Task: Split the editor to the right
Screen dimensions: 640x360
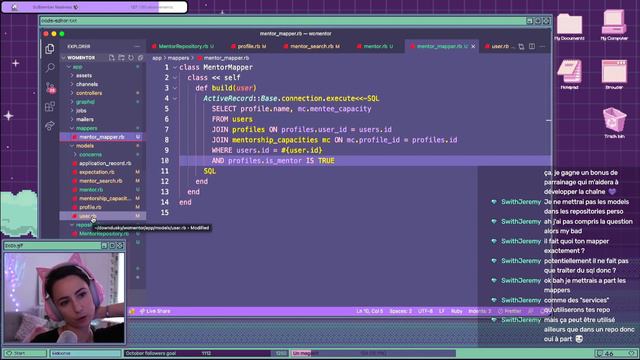Action: 532,47
